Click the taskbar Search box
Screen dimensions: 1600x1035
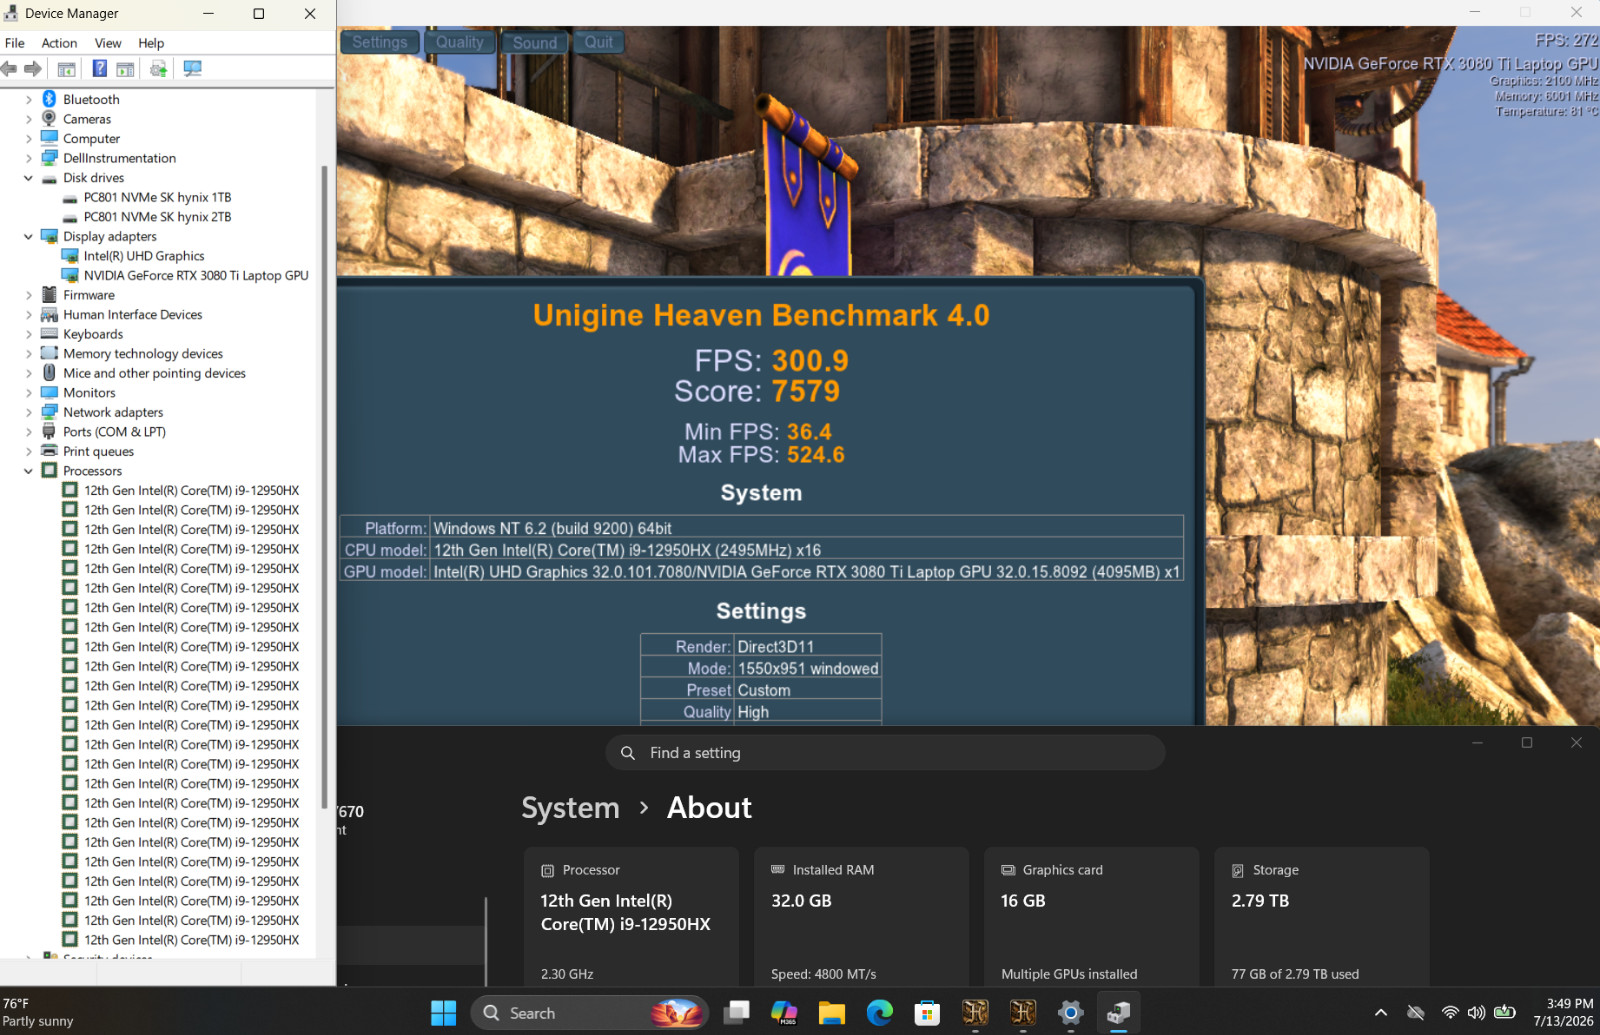[x=589, y=1013]
